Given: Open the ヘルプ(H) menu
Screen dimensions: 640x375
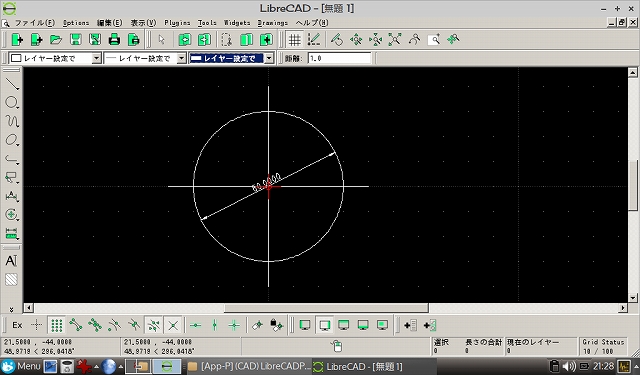Looking at the screenshot, I should [311, 23].
